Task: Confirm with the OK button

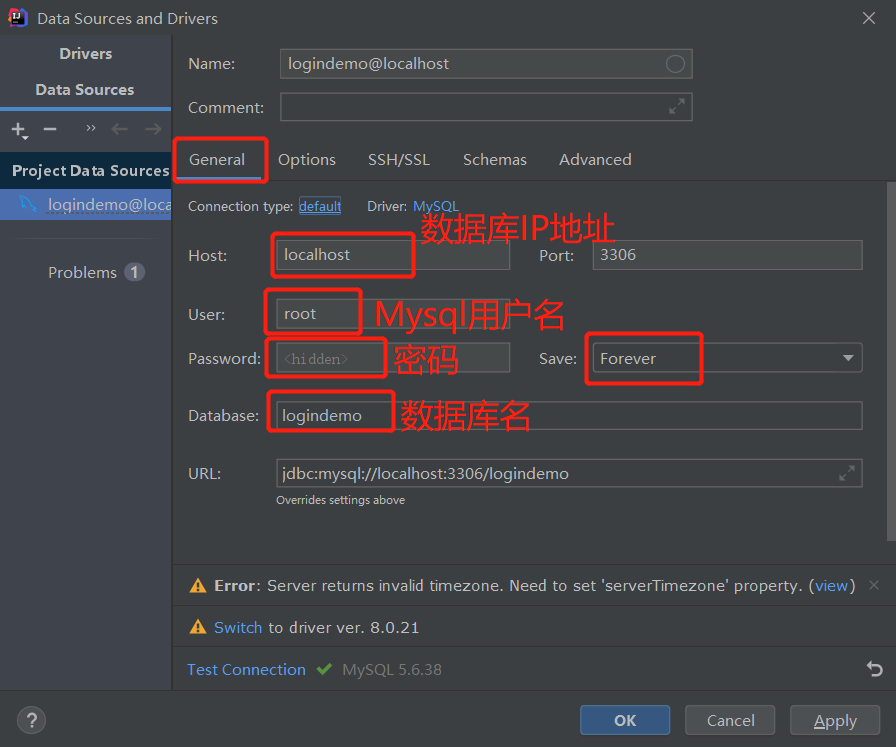Action: (x=625, y=720)
